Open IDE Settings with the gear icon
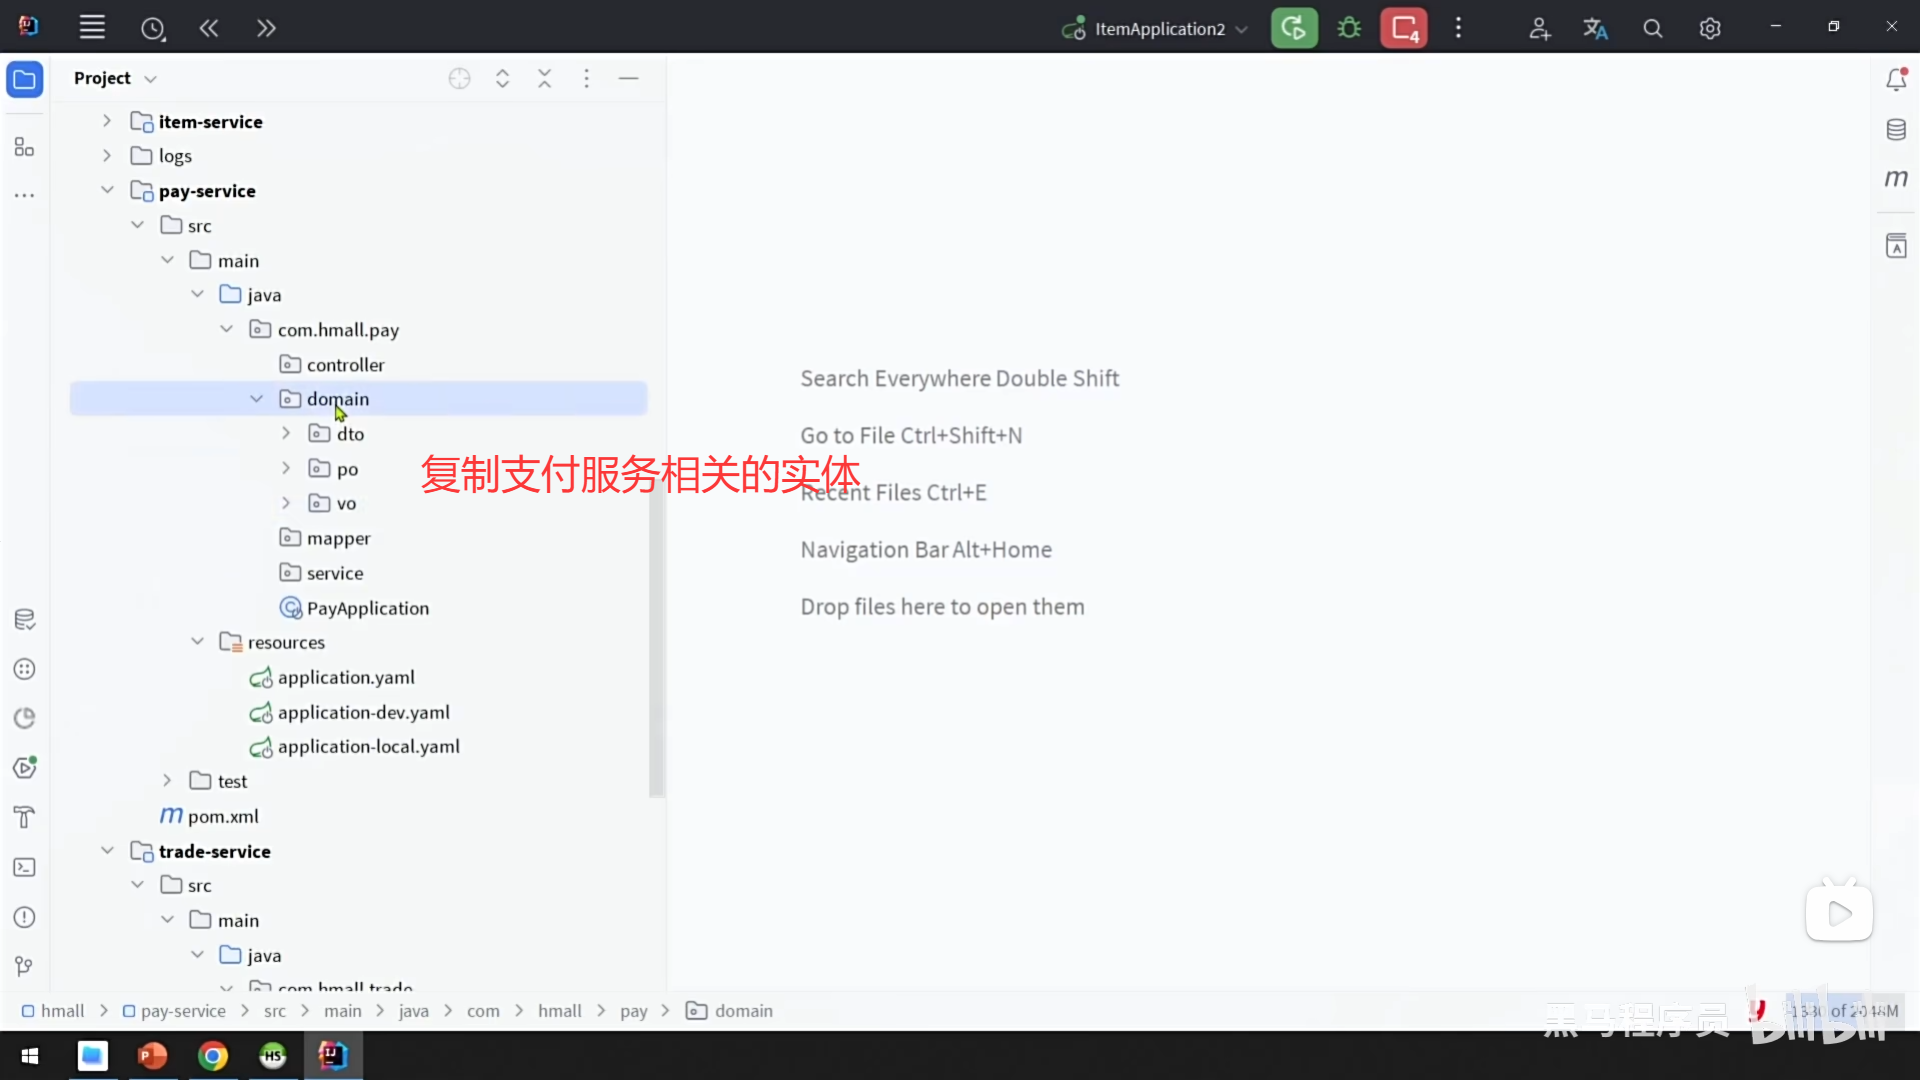1920x1080 pixels. tap(1710, 27)
